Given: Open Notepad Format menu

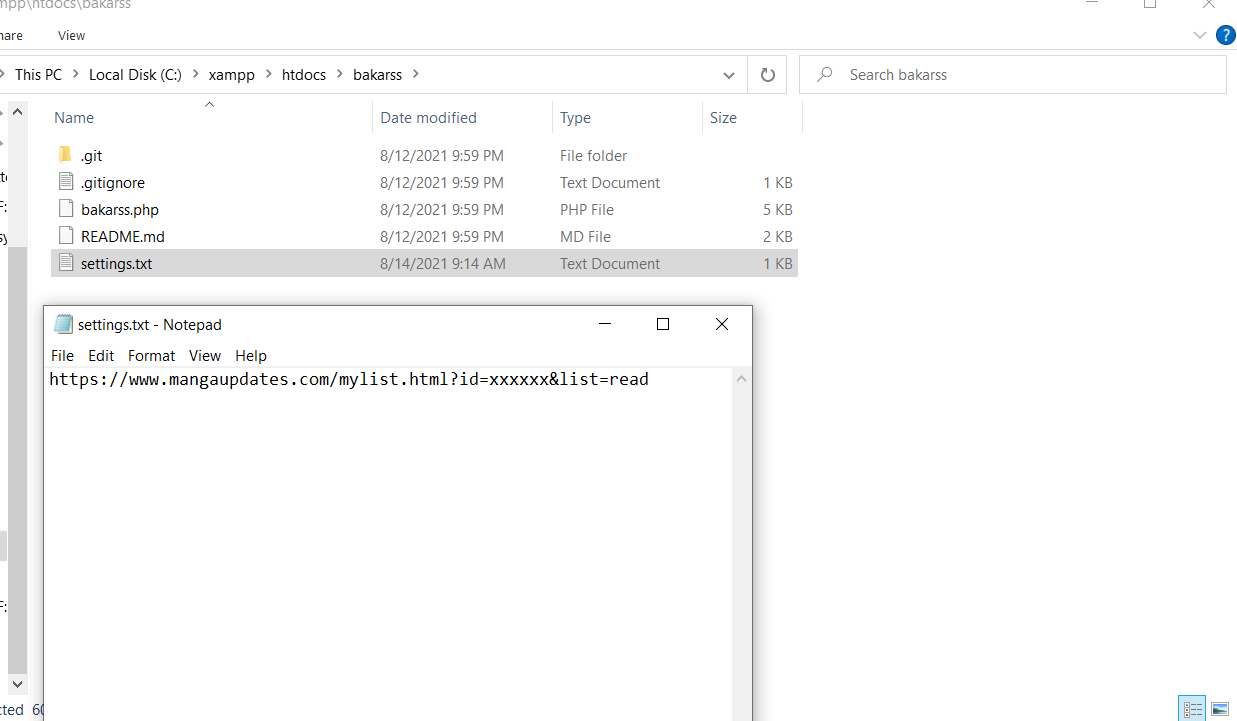Looking at the screenshot, I should tap(151, 355).
